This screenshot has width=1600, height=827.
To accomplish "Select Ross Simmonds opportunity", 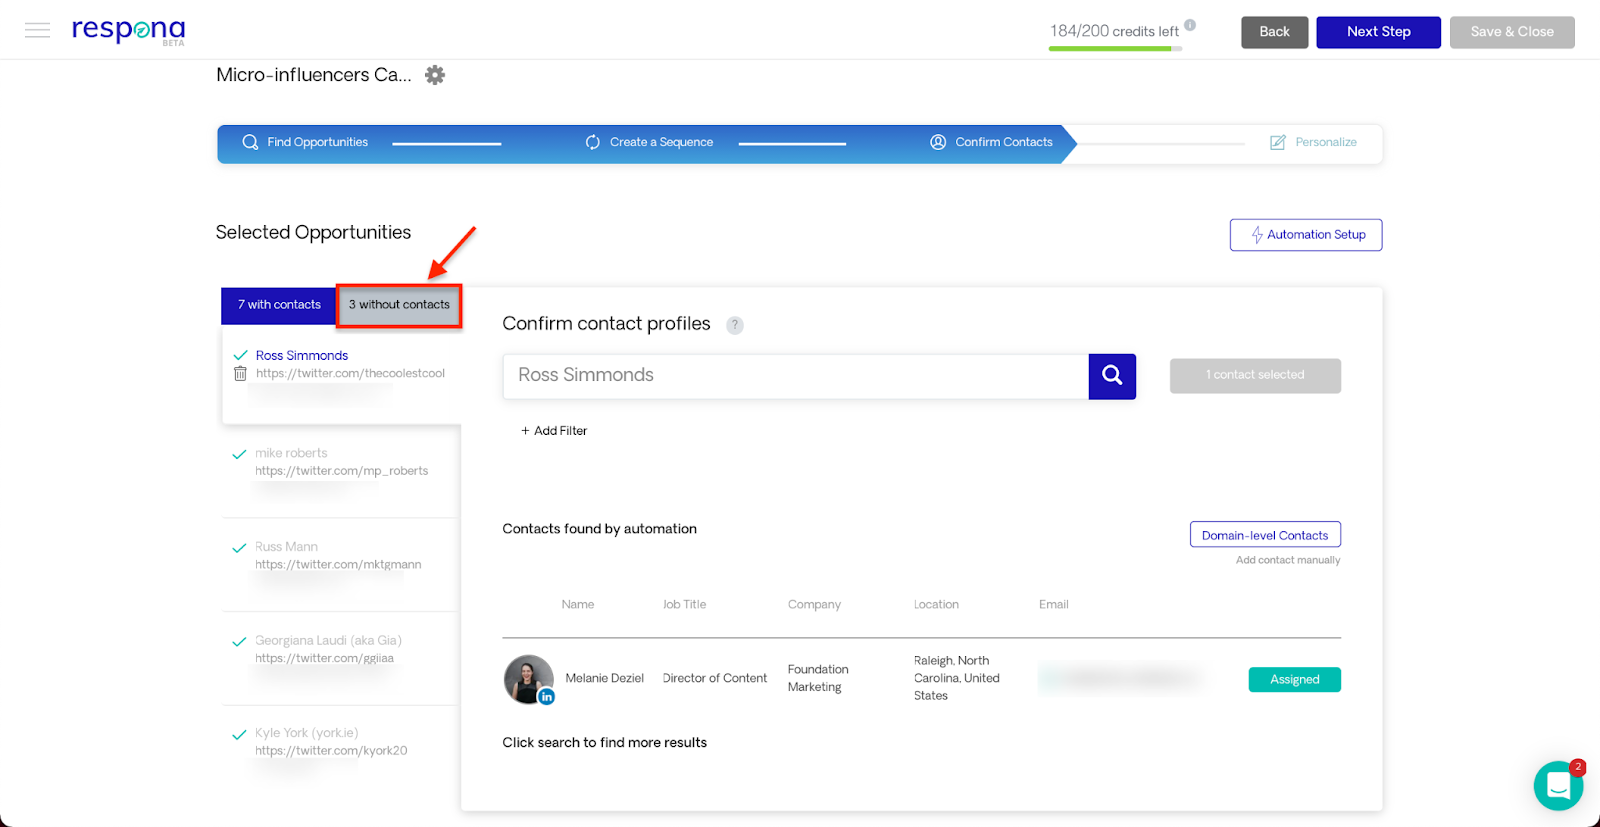I will (x=302, y=355).
